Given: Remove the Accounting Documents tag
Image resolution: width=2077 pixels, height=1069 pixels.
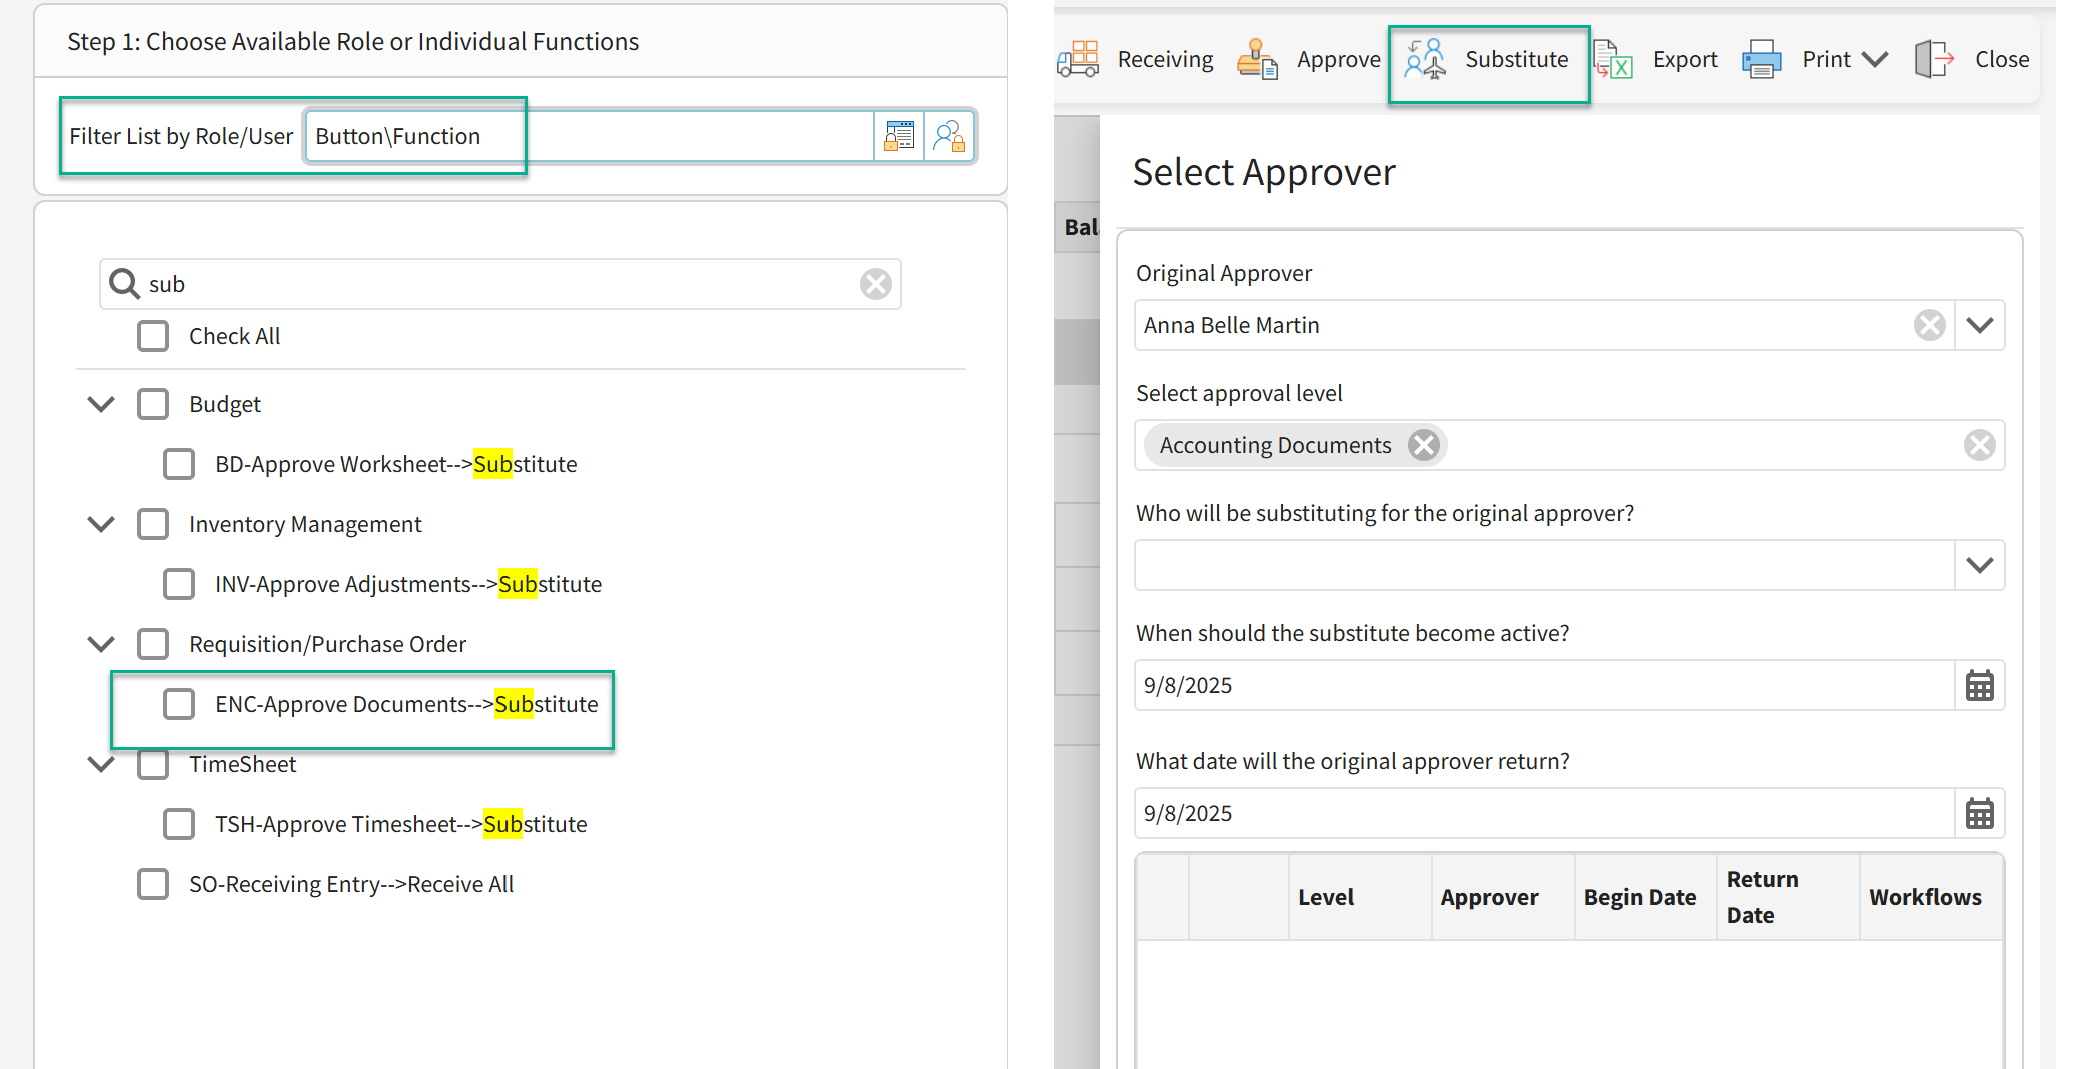Looking at the screenshot, I should [x=1423, y=445].
